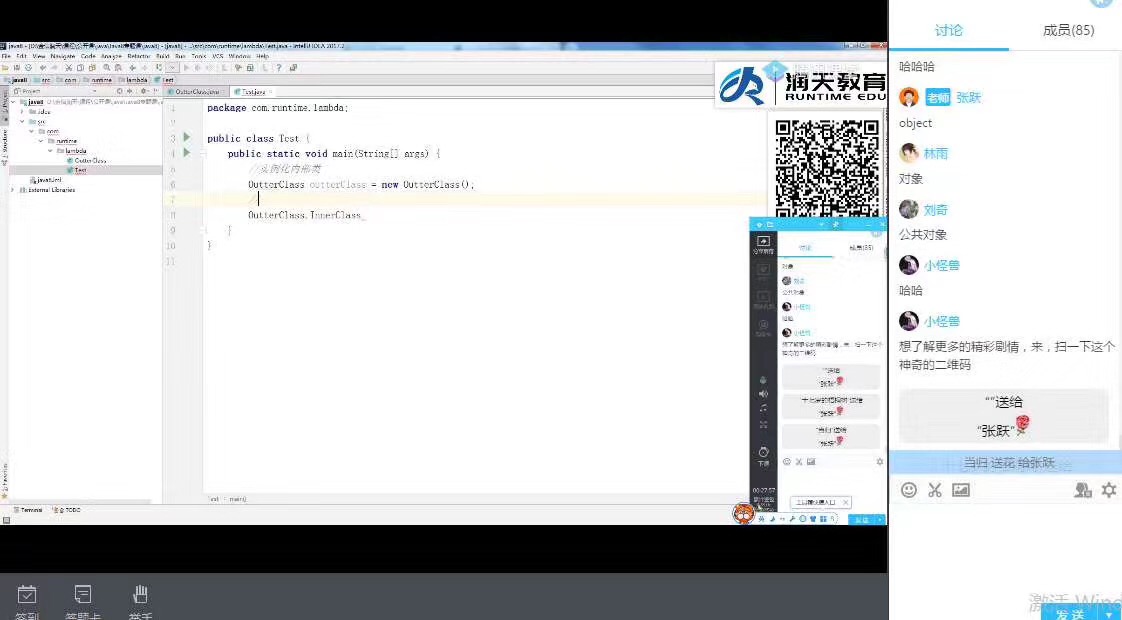Click the Terminal tool window button
Image resolution: width=1122 pixels, height=620 pixels.
tap(30, 510)
